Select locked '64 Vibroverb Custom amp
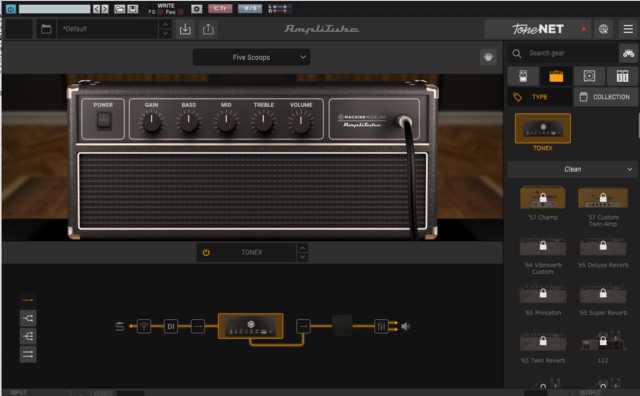This screenshot has width=640, height=396. coord(543,246)
